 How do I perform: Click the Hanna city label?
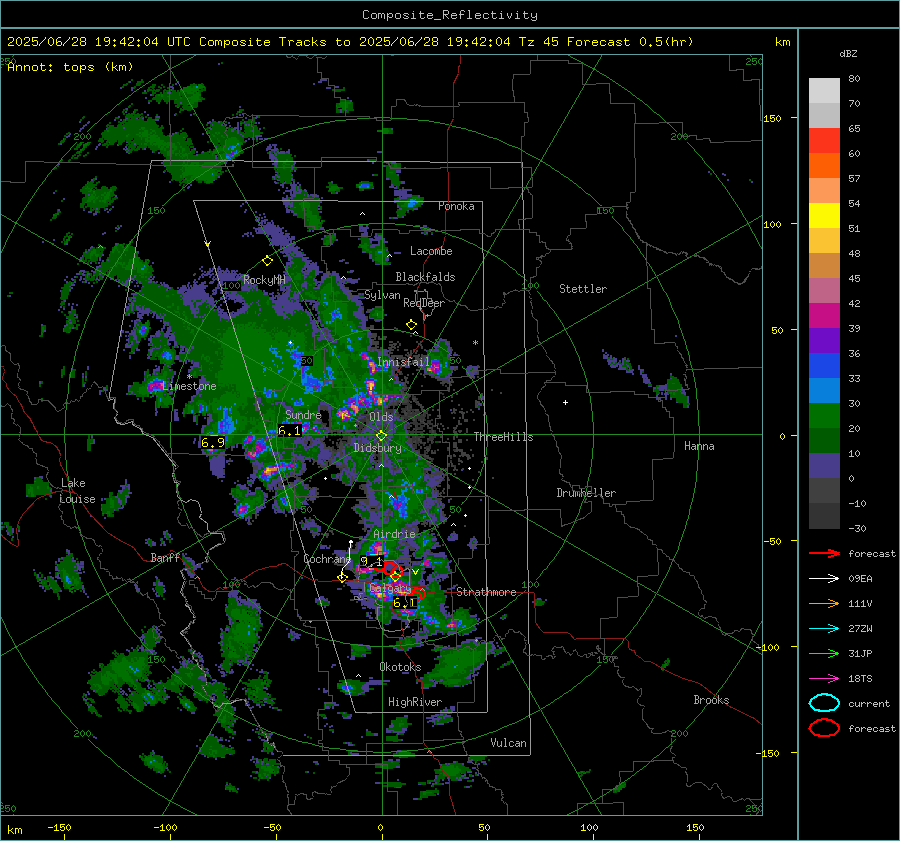pos(699,446)
